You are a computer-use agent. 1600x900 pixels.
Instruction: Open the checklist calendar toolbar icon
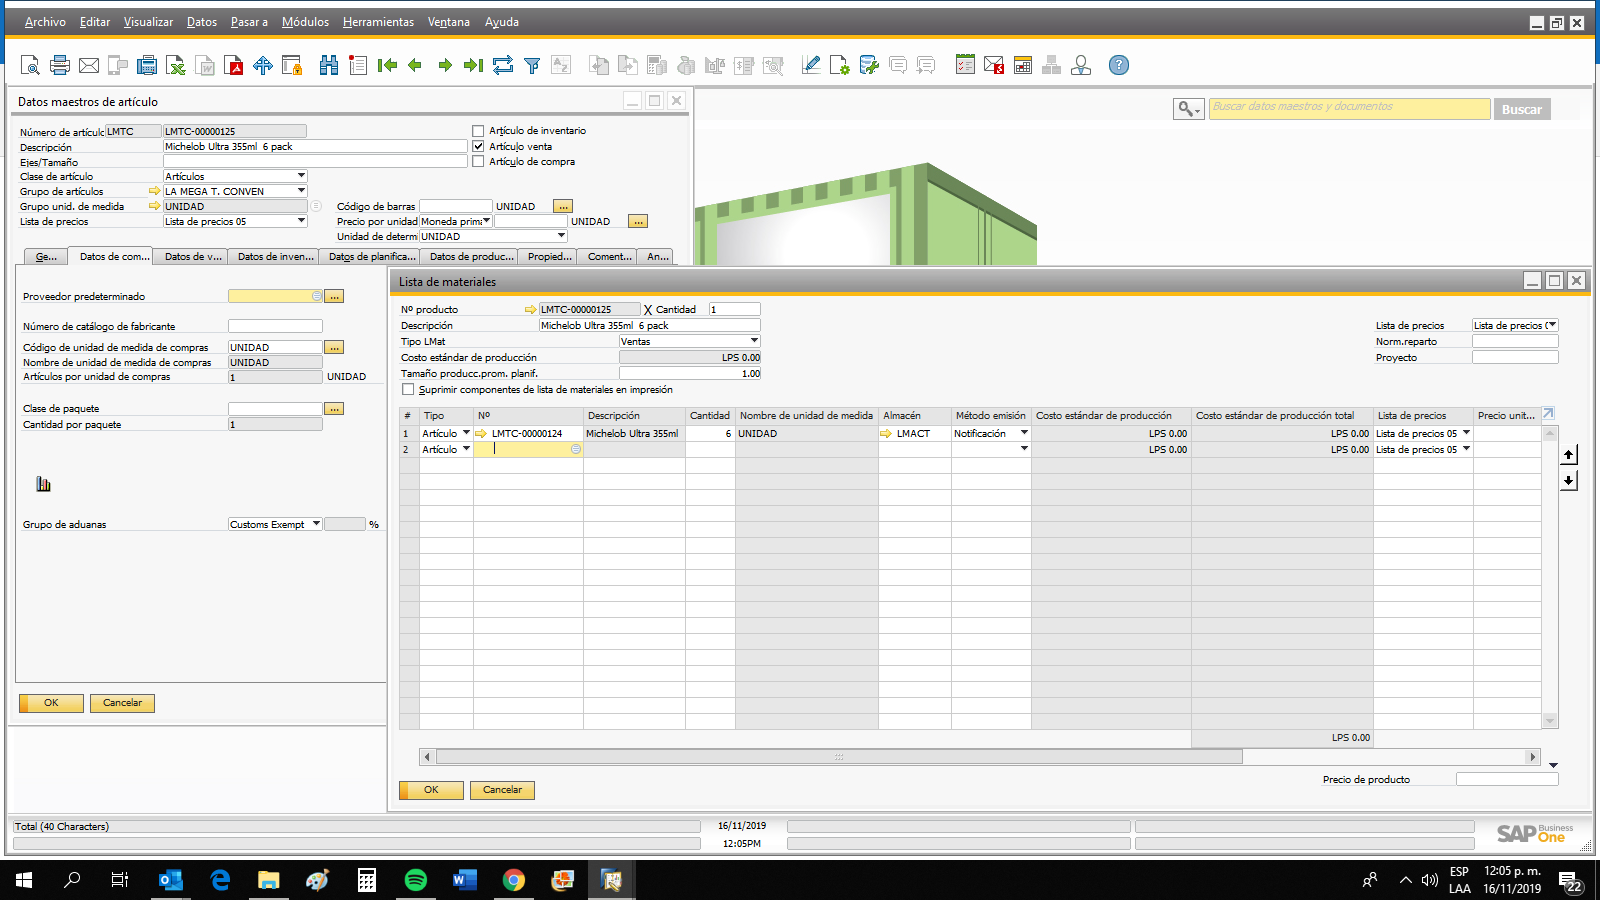965,65
